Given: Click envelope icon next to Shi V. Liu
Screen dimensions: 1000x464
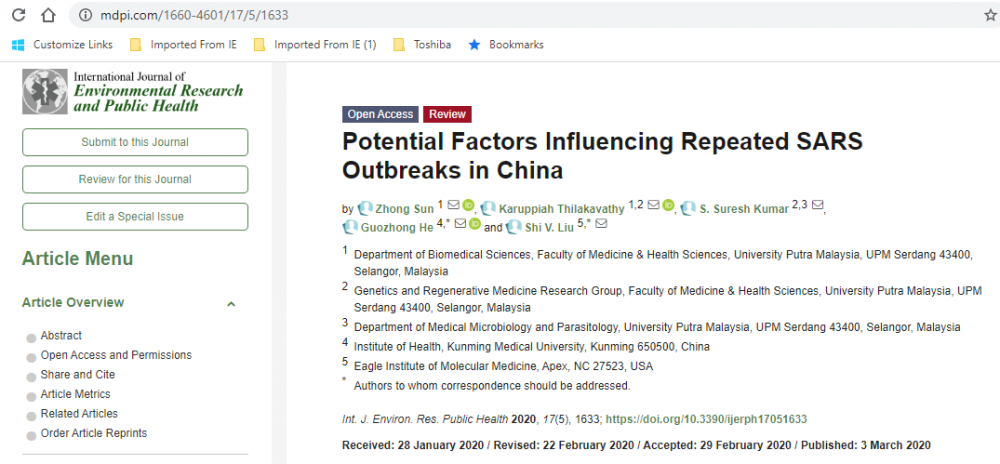Looking at the screenshot, I should point(601,224).
